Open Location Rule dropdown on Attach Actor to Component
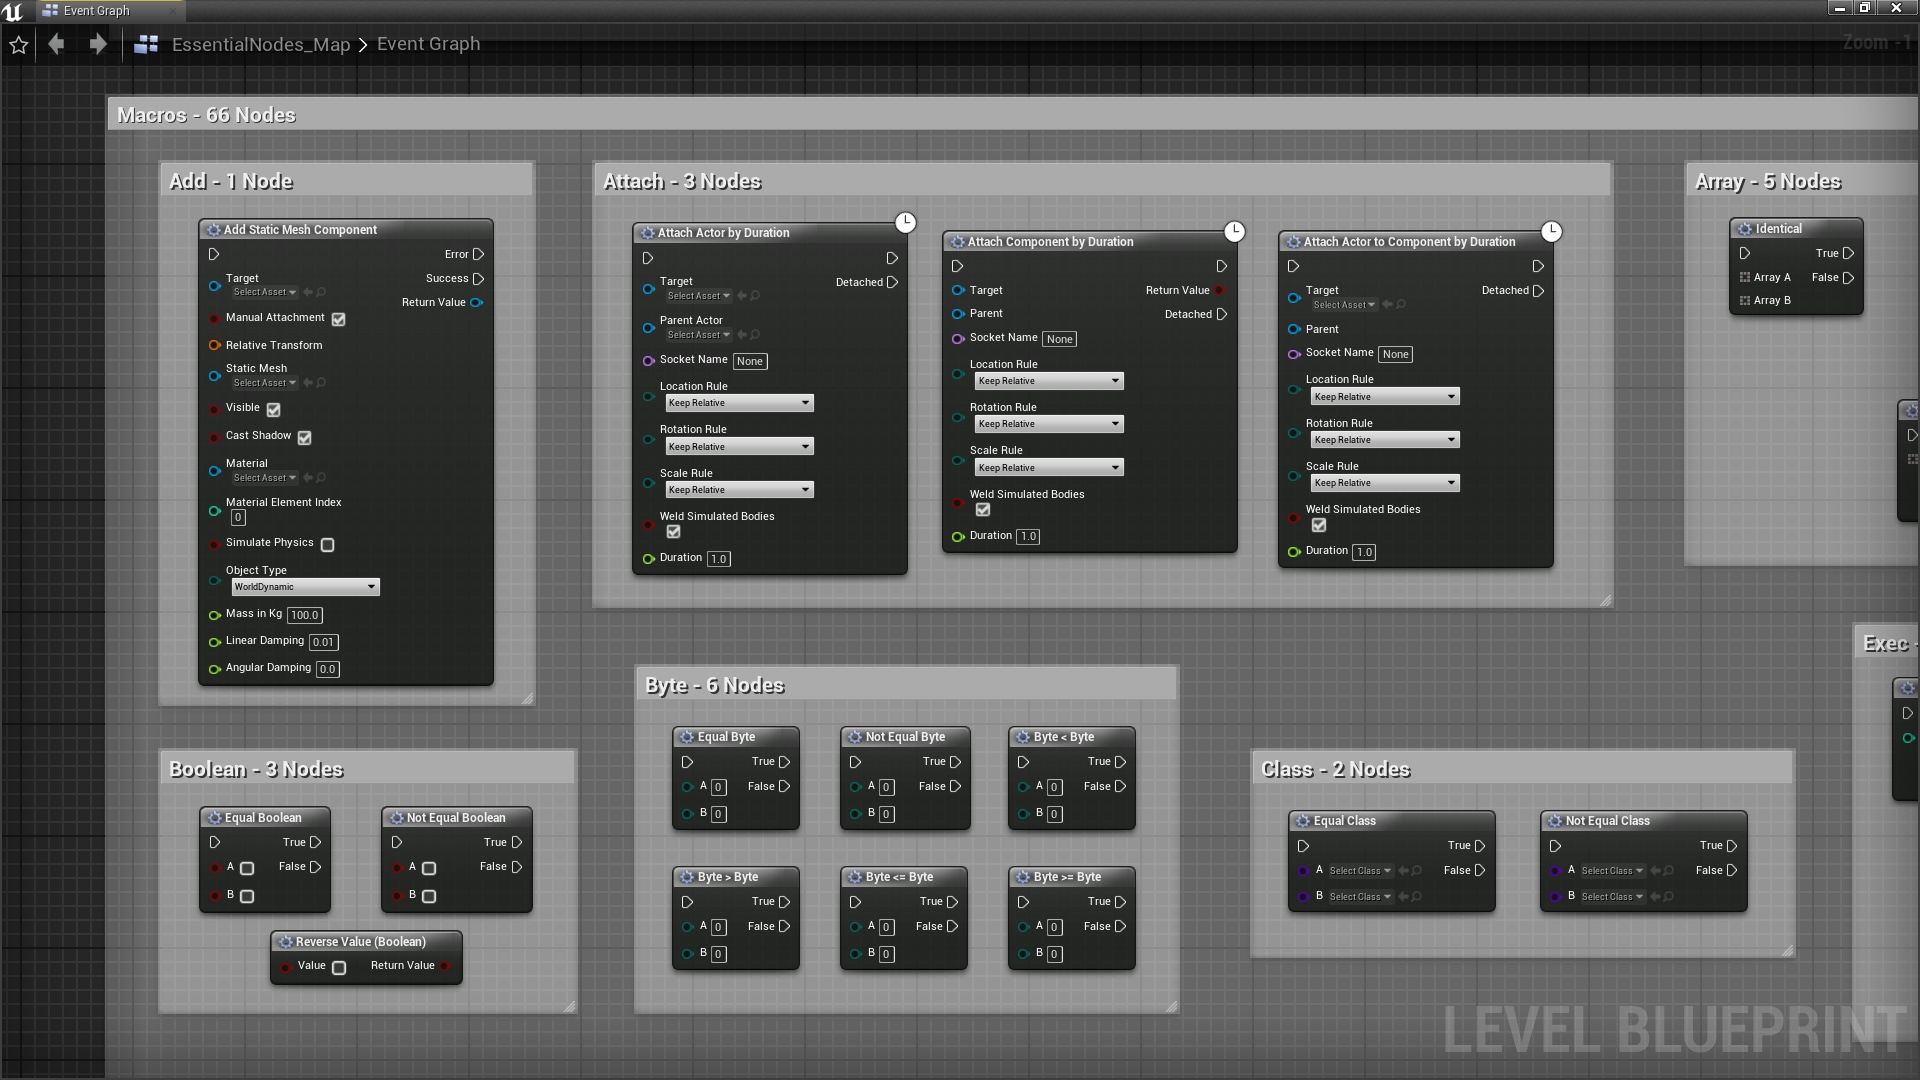Screen dimensions: 1920x1080 click(x=1385, y=396)
